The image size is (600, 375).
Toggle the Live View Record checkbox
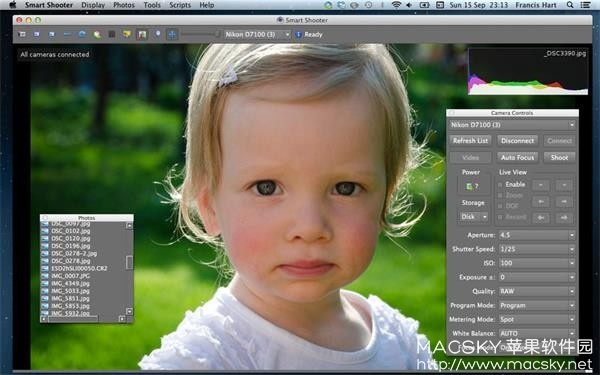[x=500, y=217]
